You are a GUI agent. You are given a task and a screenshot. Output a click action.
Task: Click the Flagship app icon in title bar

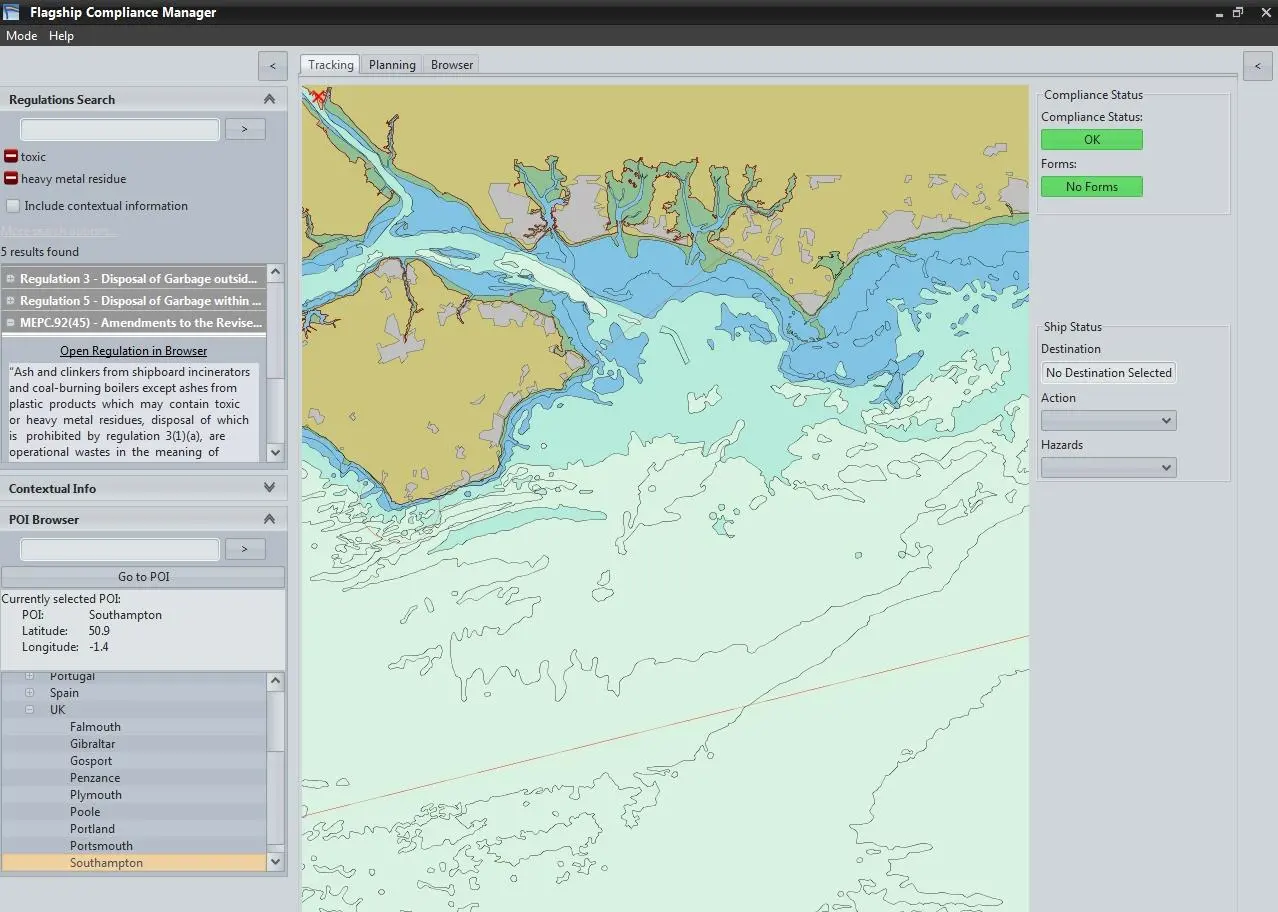click(x=11, y=12)
